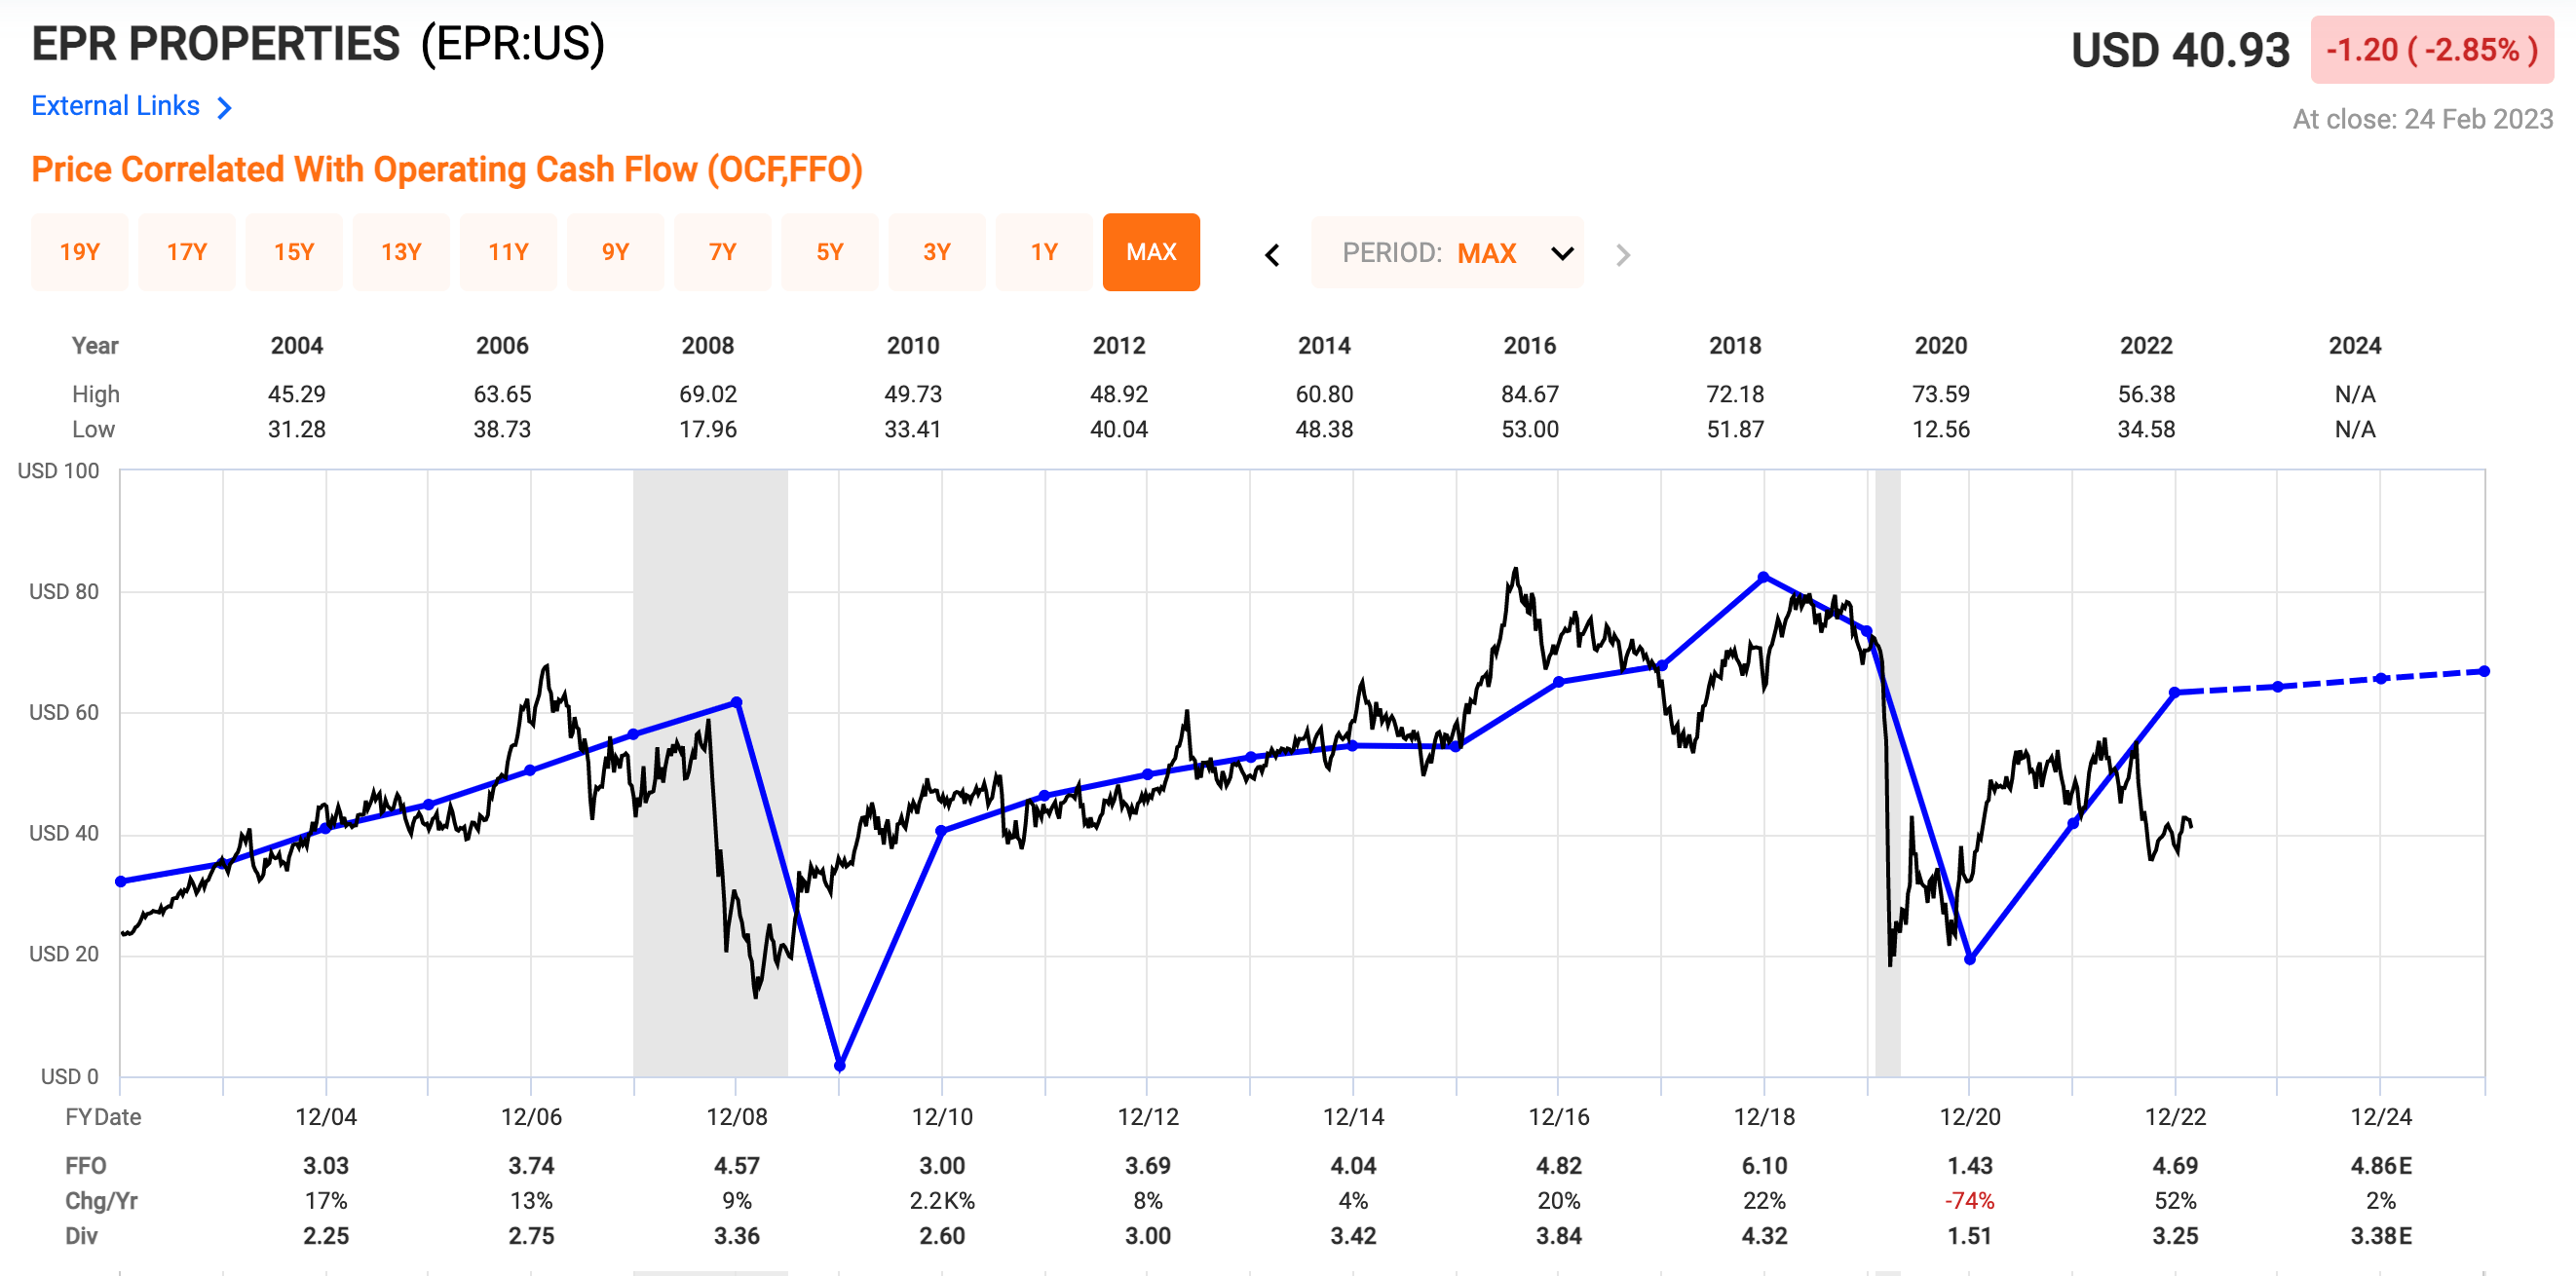
Task: Click the 2024 High N/A value
Action: 2355,394
